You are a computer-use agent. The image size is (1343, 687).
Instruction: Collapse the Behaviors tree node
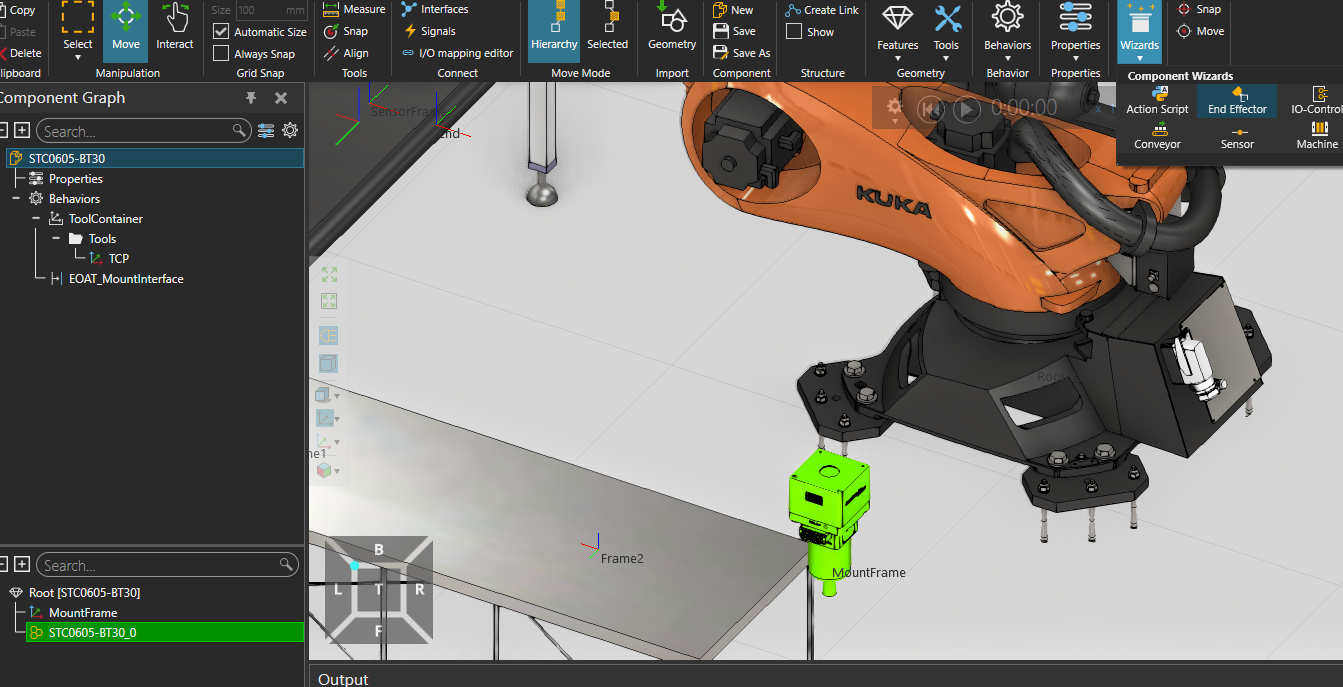pos(16,199)
